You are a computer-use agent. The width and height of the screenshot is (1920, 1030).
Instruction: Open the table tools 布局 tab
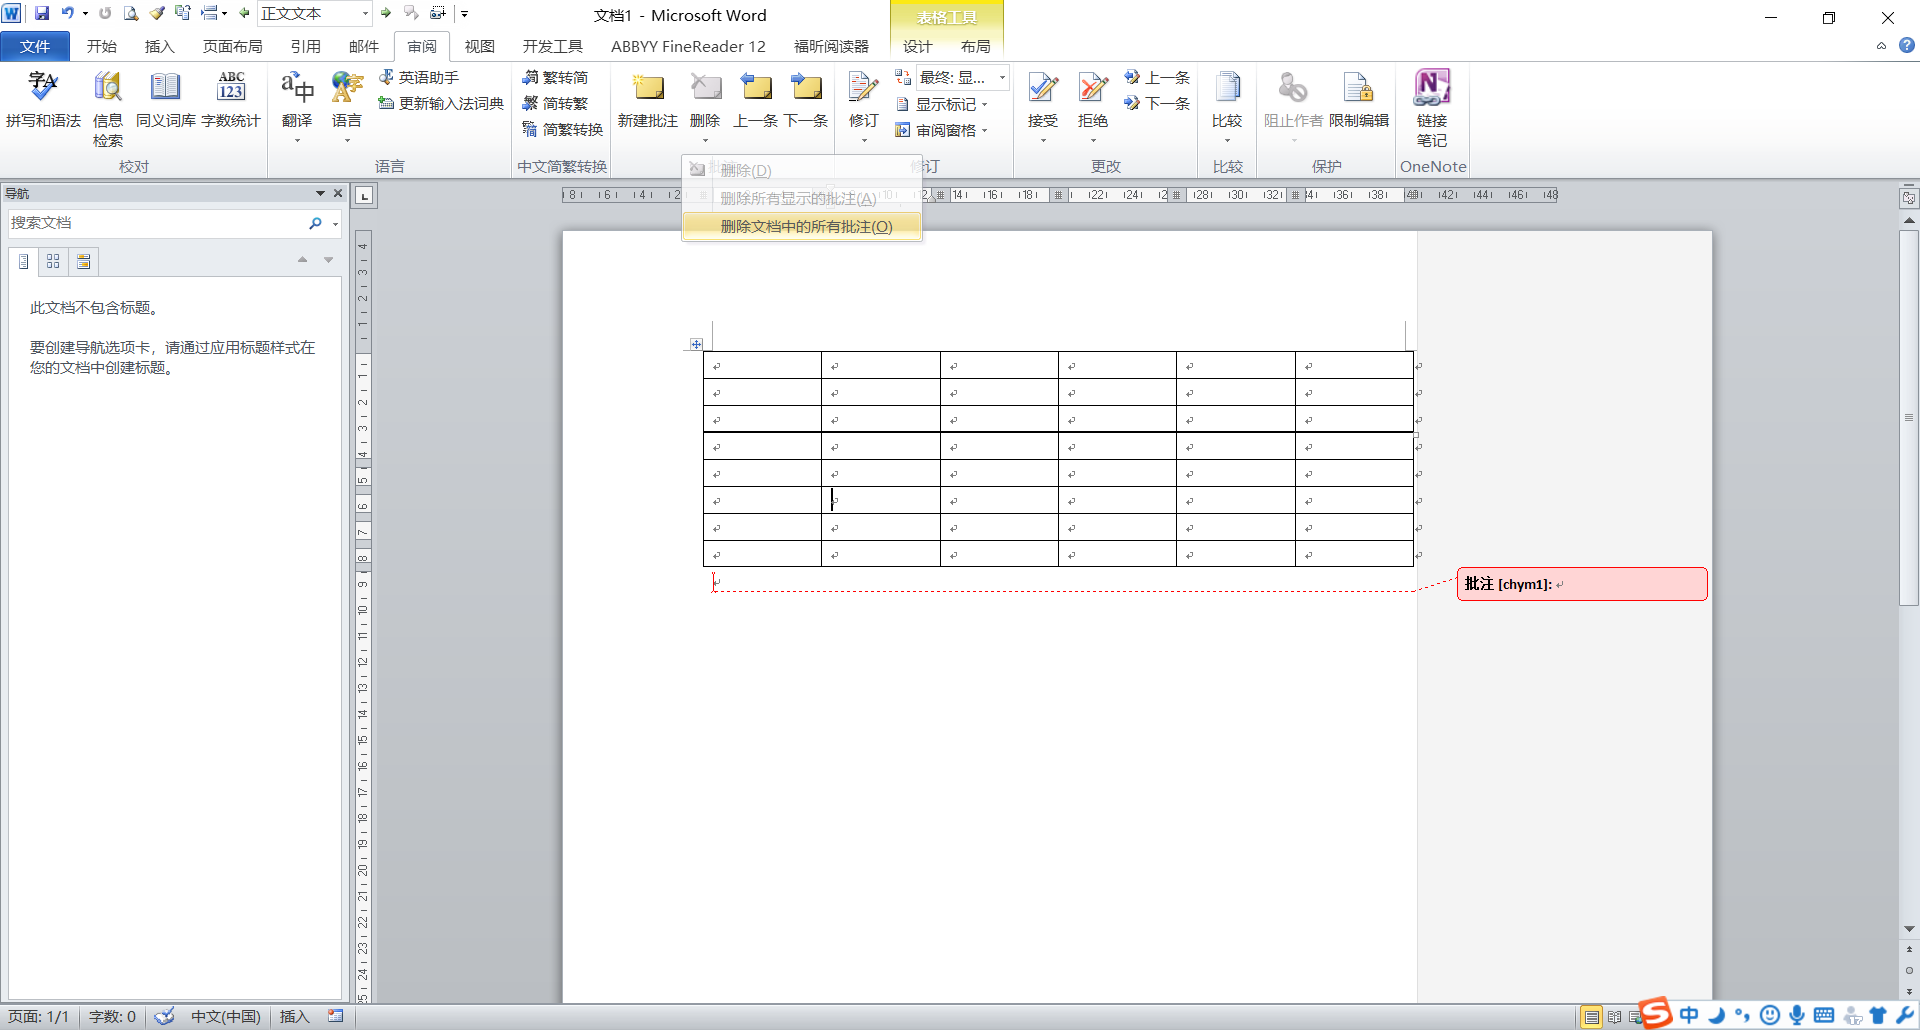pyautogui.click(x=976, y=46)
